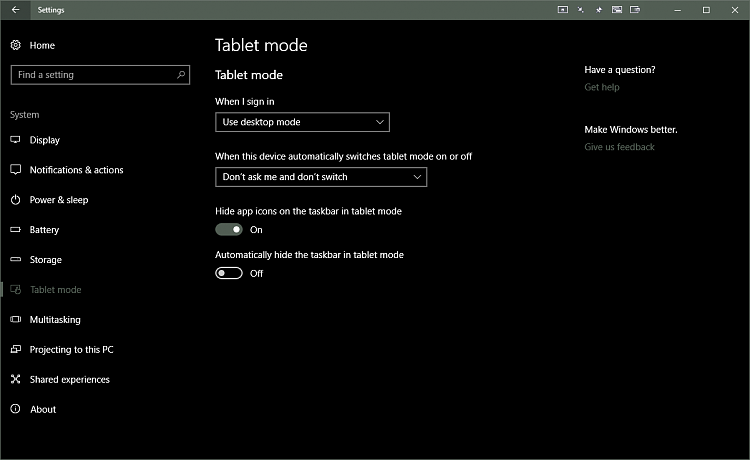
Task: Click the Notifications & actions icon
Action: click(16, 170)
